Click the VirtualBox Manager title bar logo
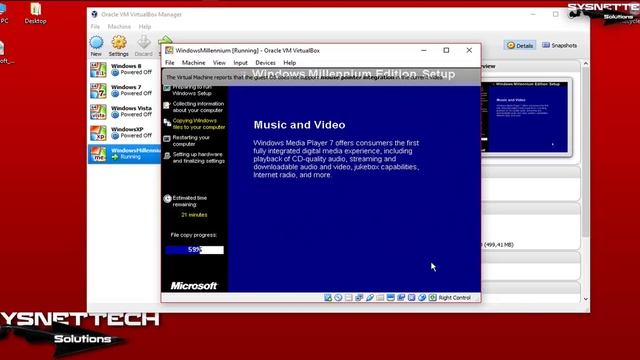 tap(94, 14)
